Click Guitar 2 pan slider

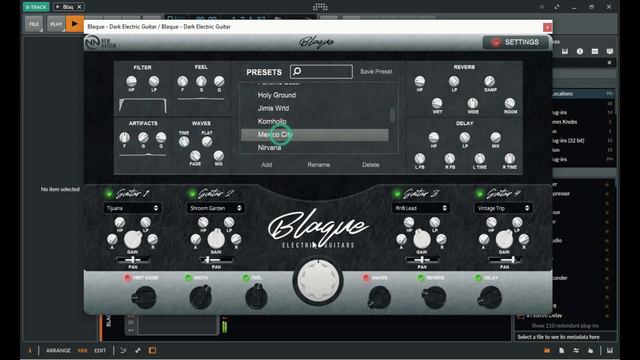(216, 260)
